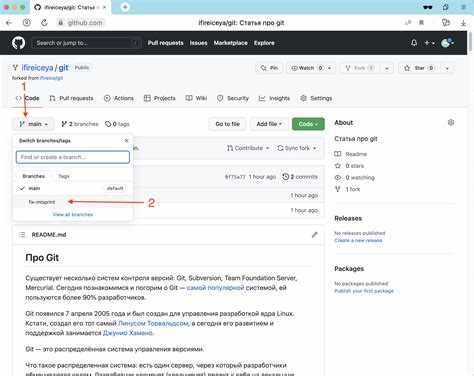Expand the Contribute dropdown

pyautogui.click(x=248, y=148)
